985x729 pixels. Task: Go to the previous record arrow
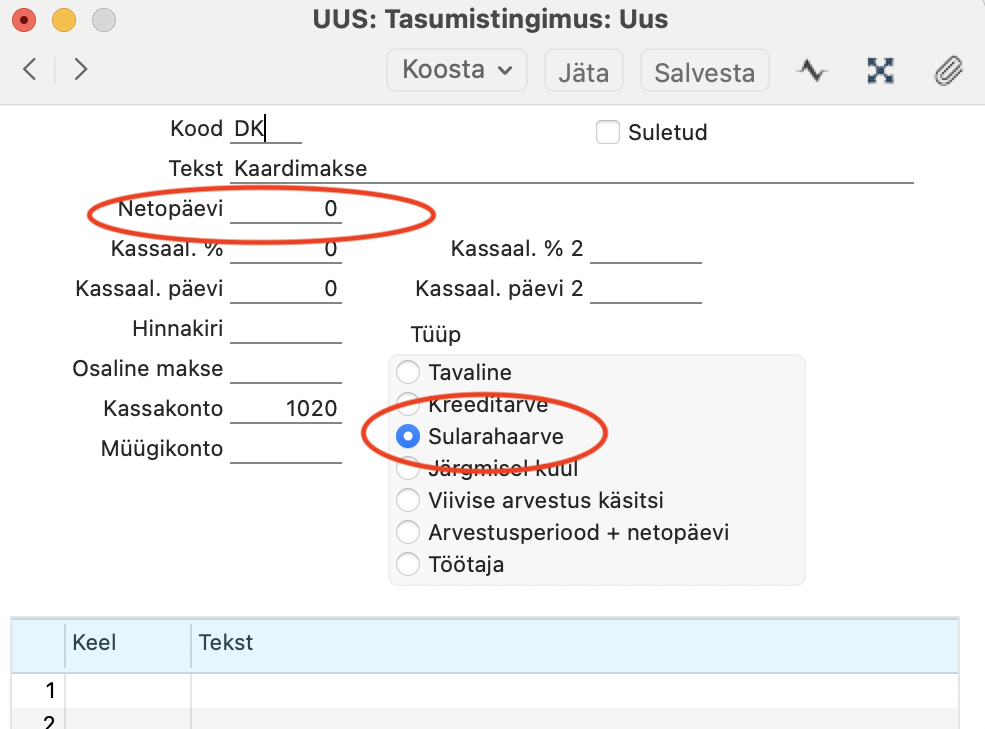coord(30,69)
